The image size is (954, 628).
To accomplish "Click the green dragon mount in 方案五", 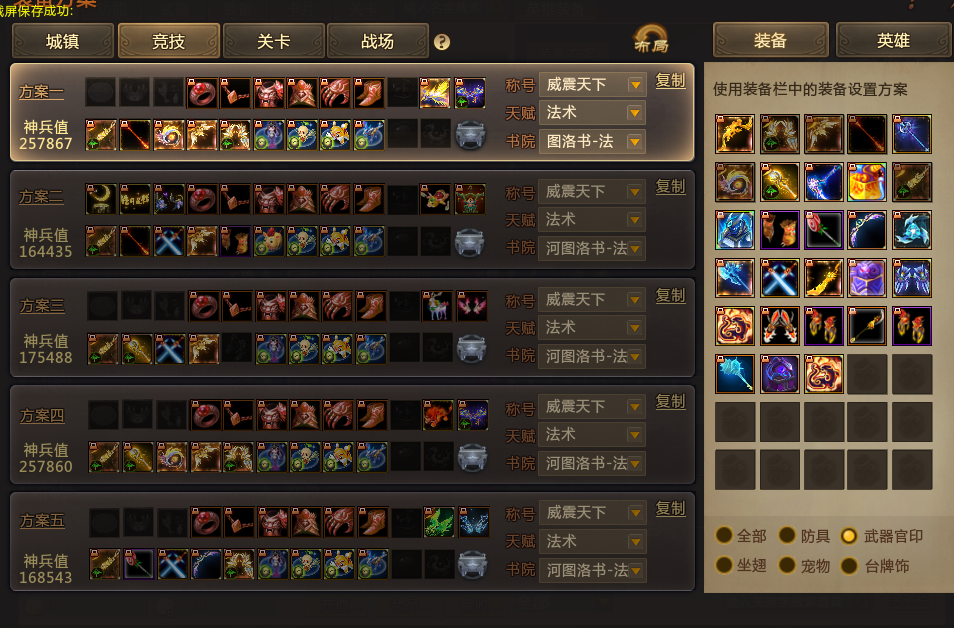I will point(439,522).
